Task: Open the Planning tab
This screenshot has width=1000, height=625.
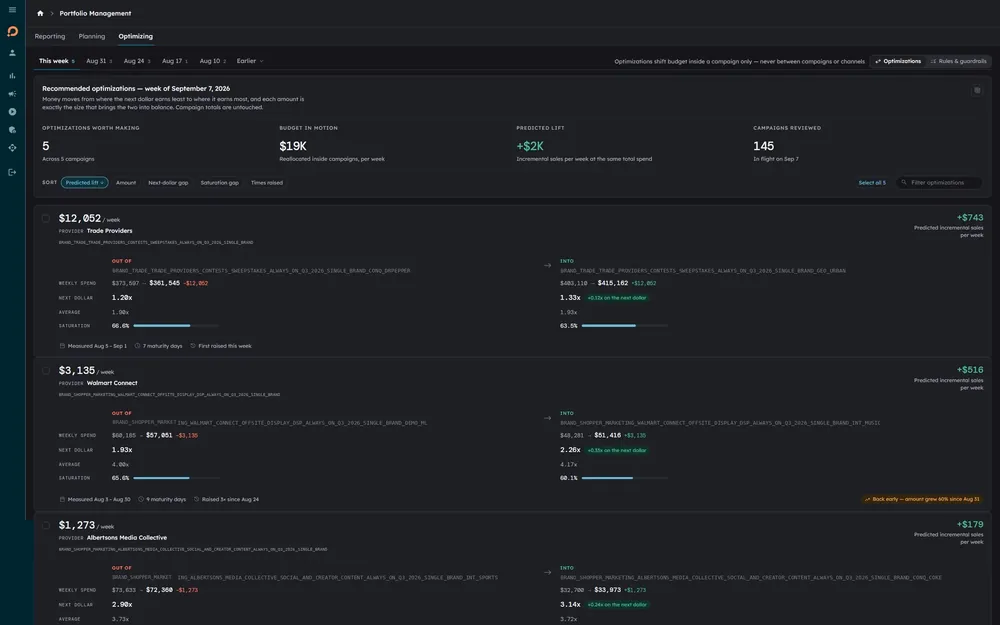Action: 92,36
